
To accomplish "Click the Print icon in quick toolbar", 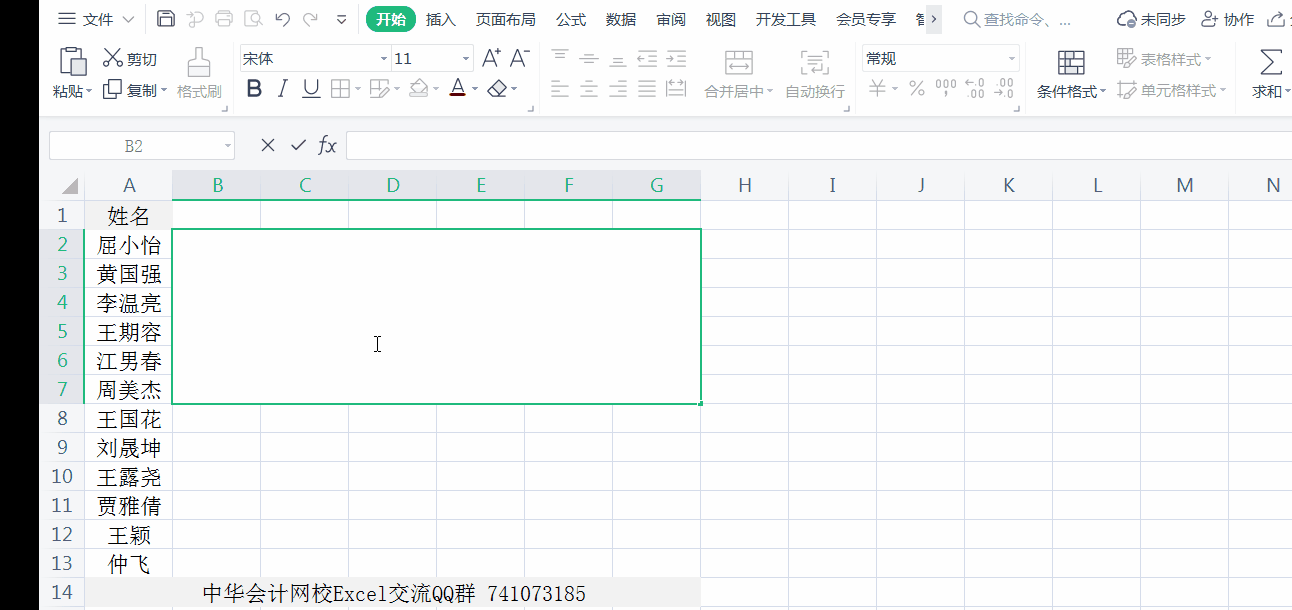I will pos(224,19).
